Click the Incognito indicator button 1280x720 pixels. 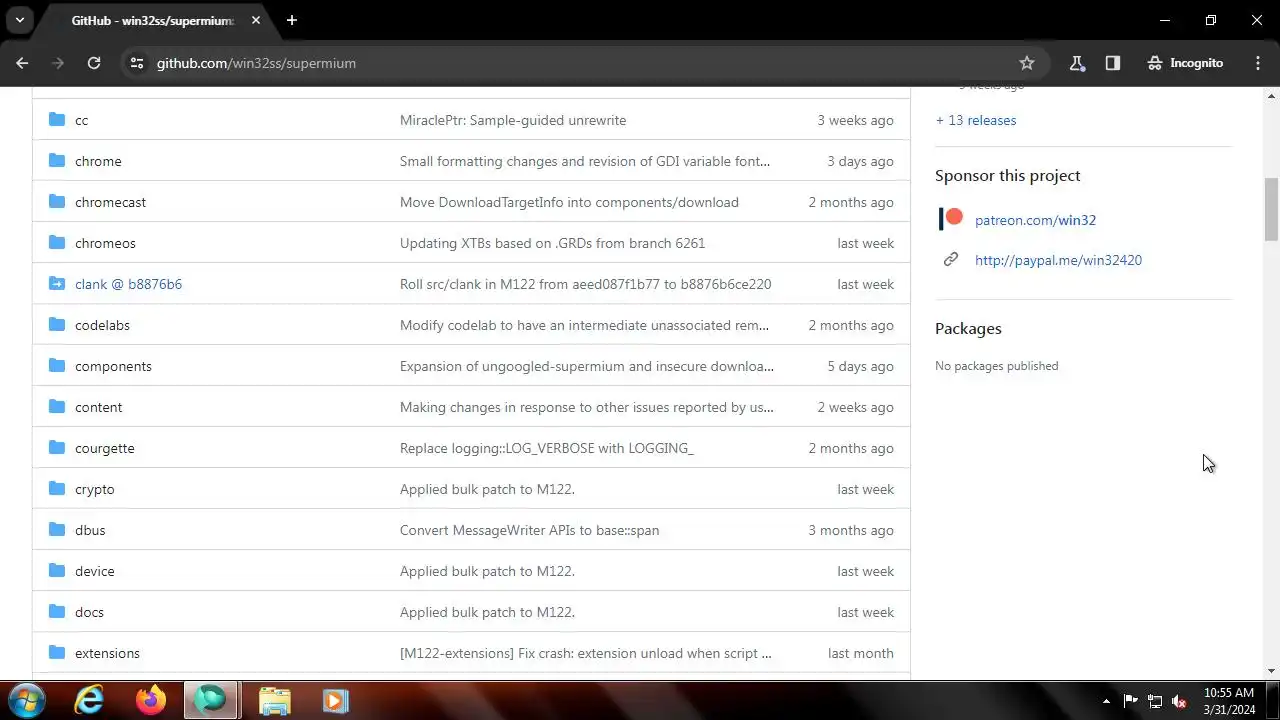point(1186,63)
